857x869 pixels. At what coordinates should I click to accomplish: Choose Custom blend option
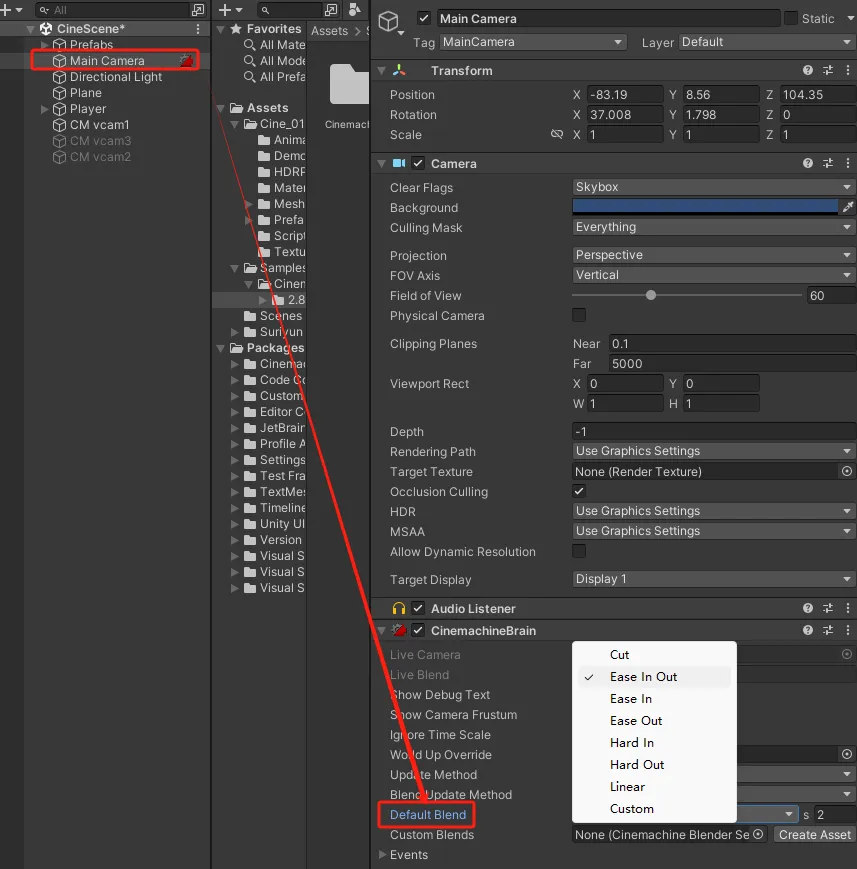(x=654, y=809)
